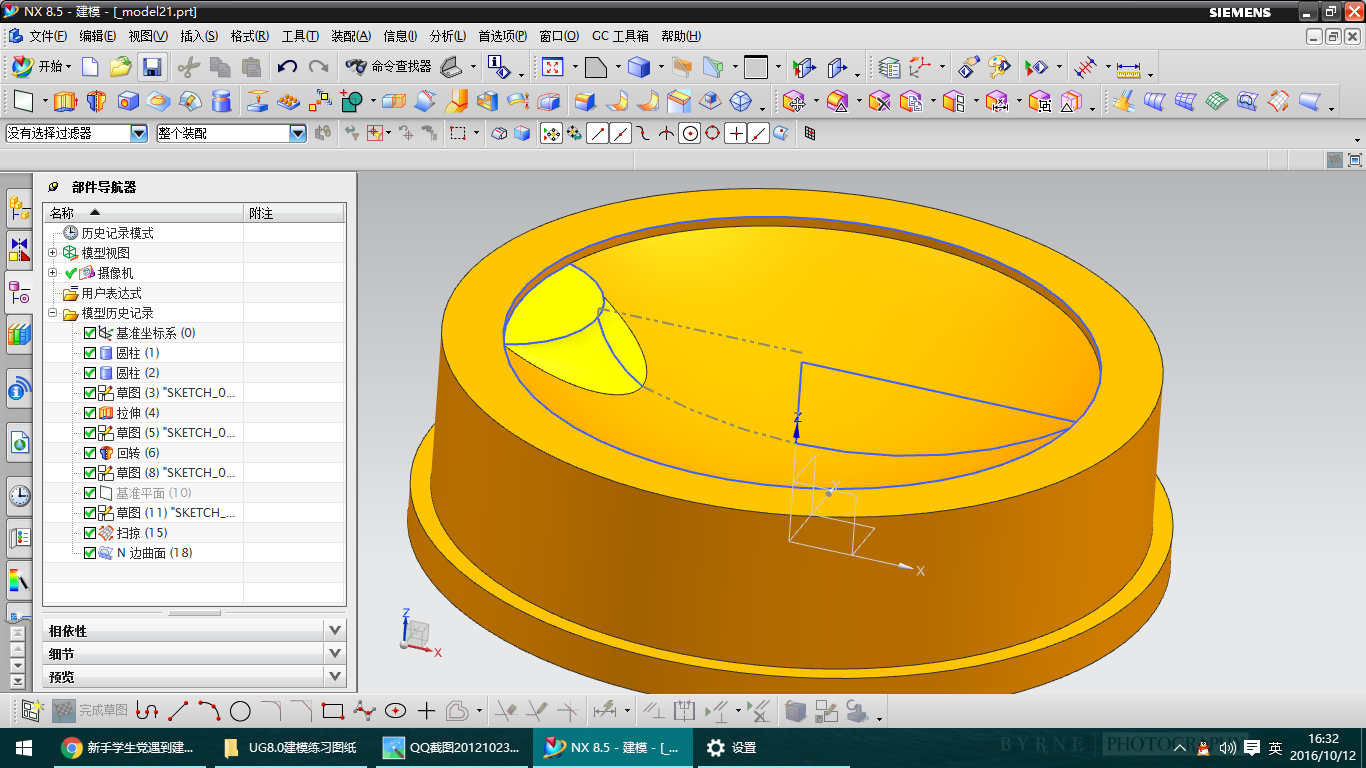This screenshot has height=768, width=1366.
Task: Select the Profile sketch tool
Action: tap(148, 711)
